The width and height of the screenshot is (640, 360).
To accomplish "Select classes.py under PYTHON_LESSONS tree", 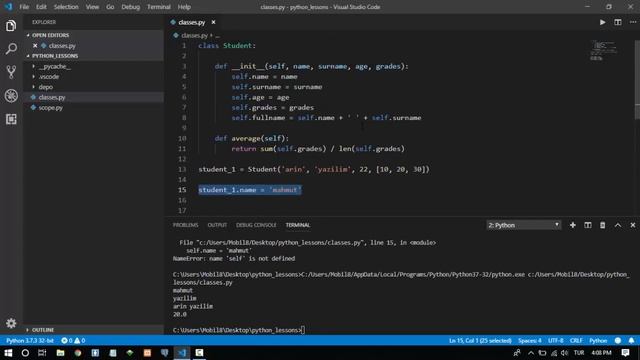I will tap(52, 98).
